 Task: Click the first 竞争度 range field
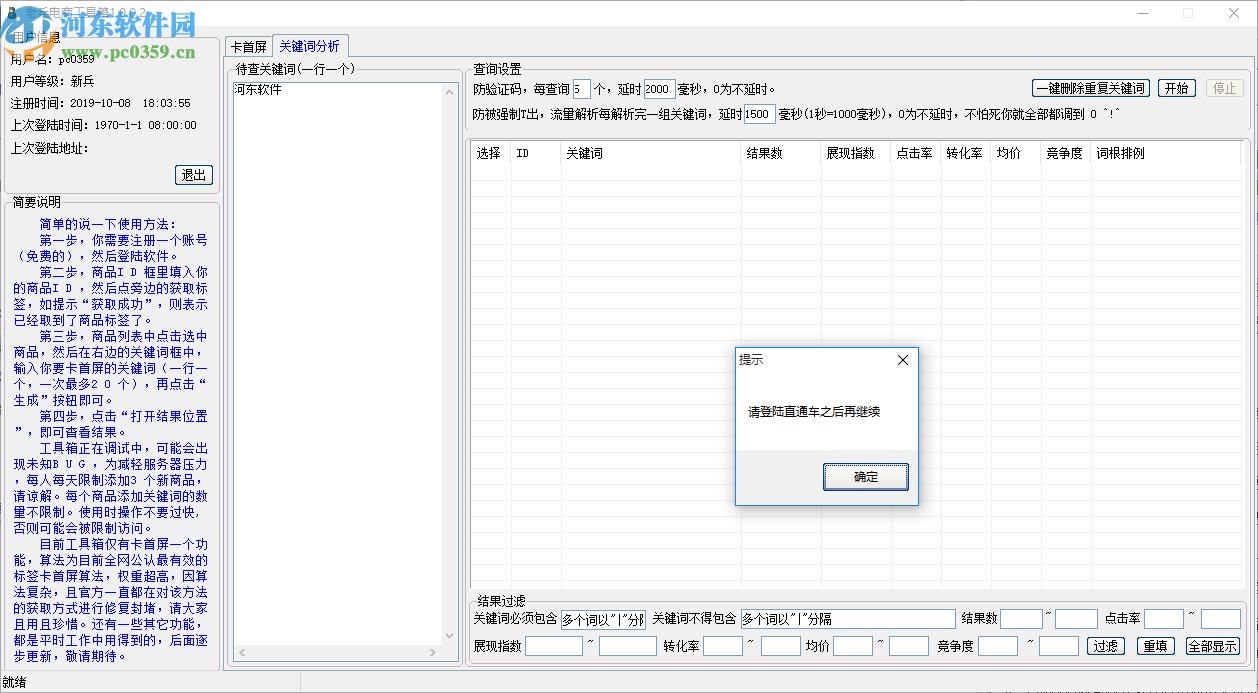pyautogui.click(x=997, y=645)
